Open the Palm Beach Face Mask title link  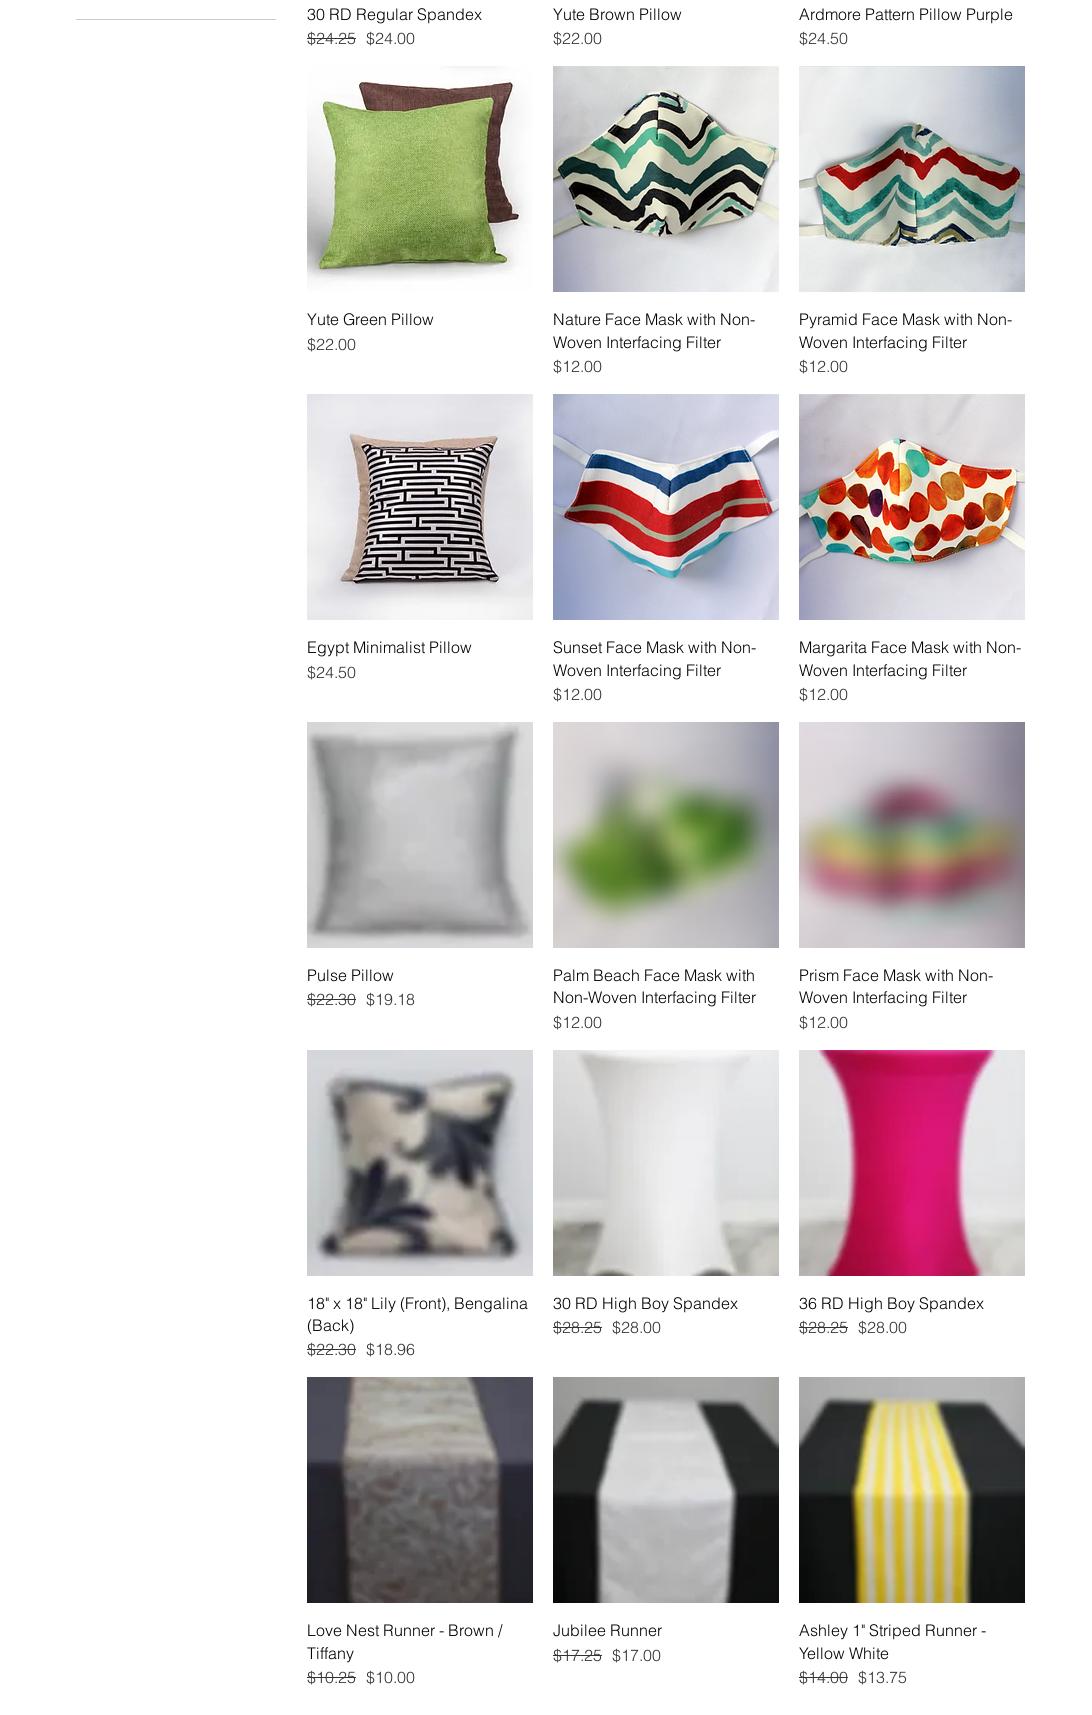click(x=654, y=986)
